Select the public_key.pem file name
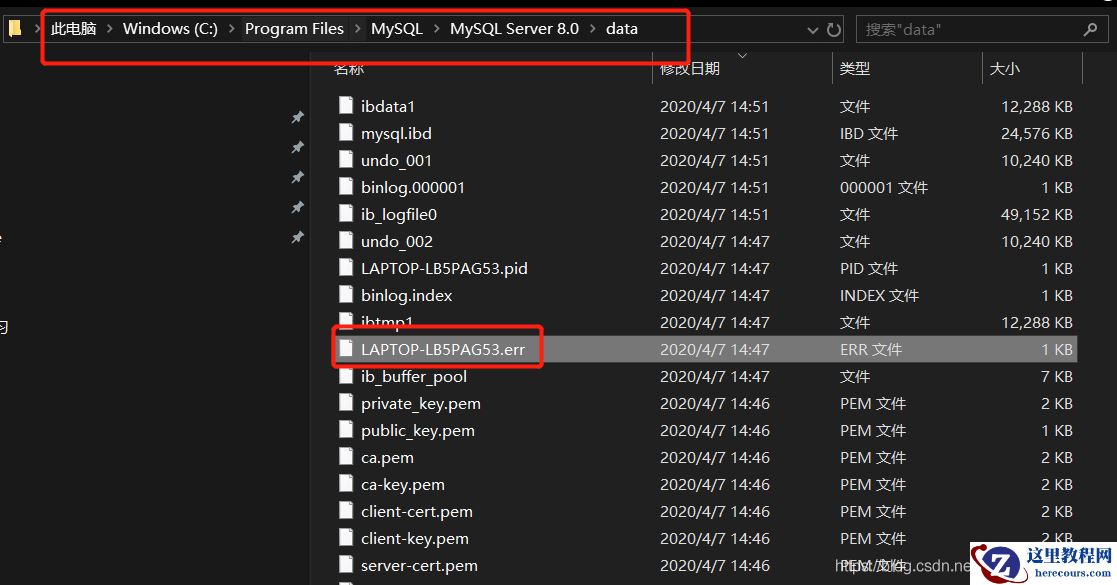The width and height of the screenshot is (1117, 585). 417,430
